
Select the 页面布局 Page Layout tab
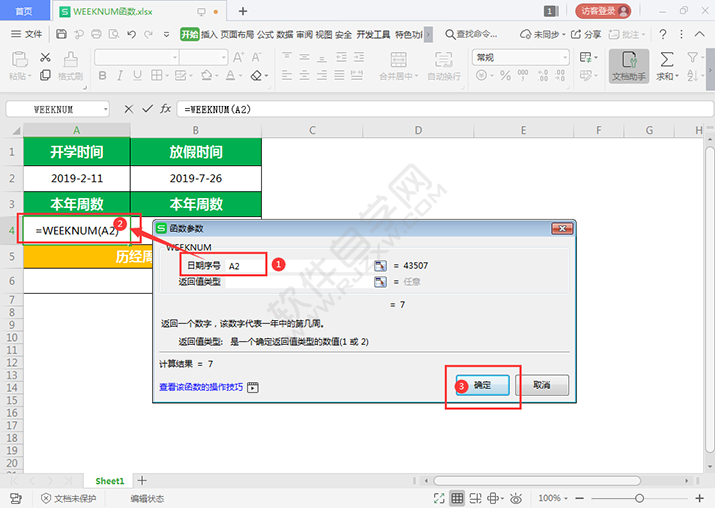click(x=237, y=34)
